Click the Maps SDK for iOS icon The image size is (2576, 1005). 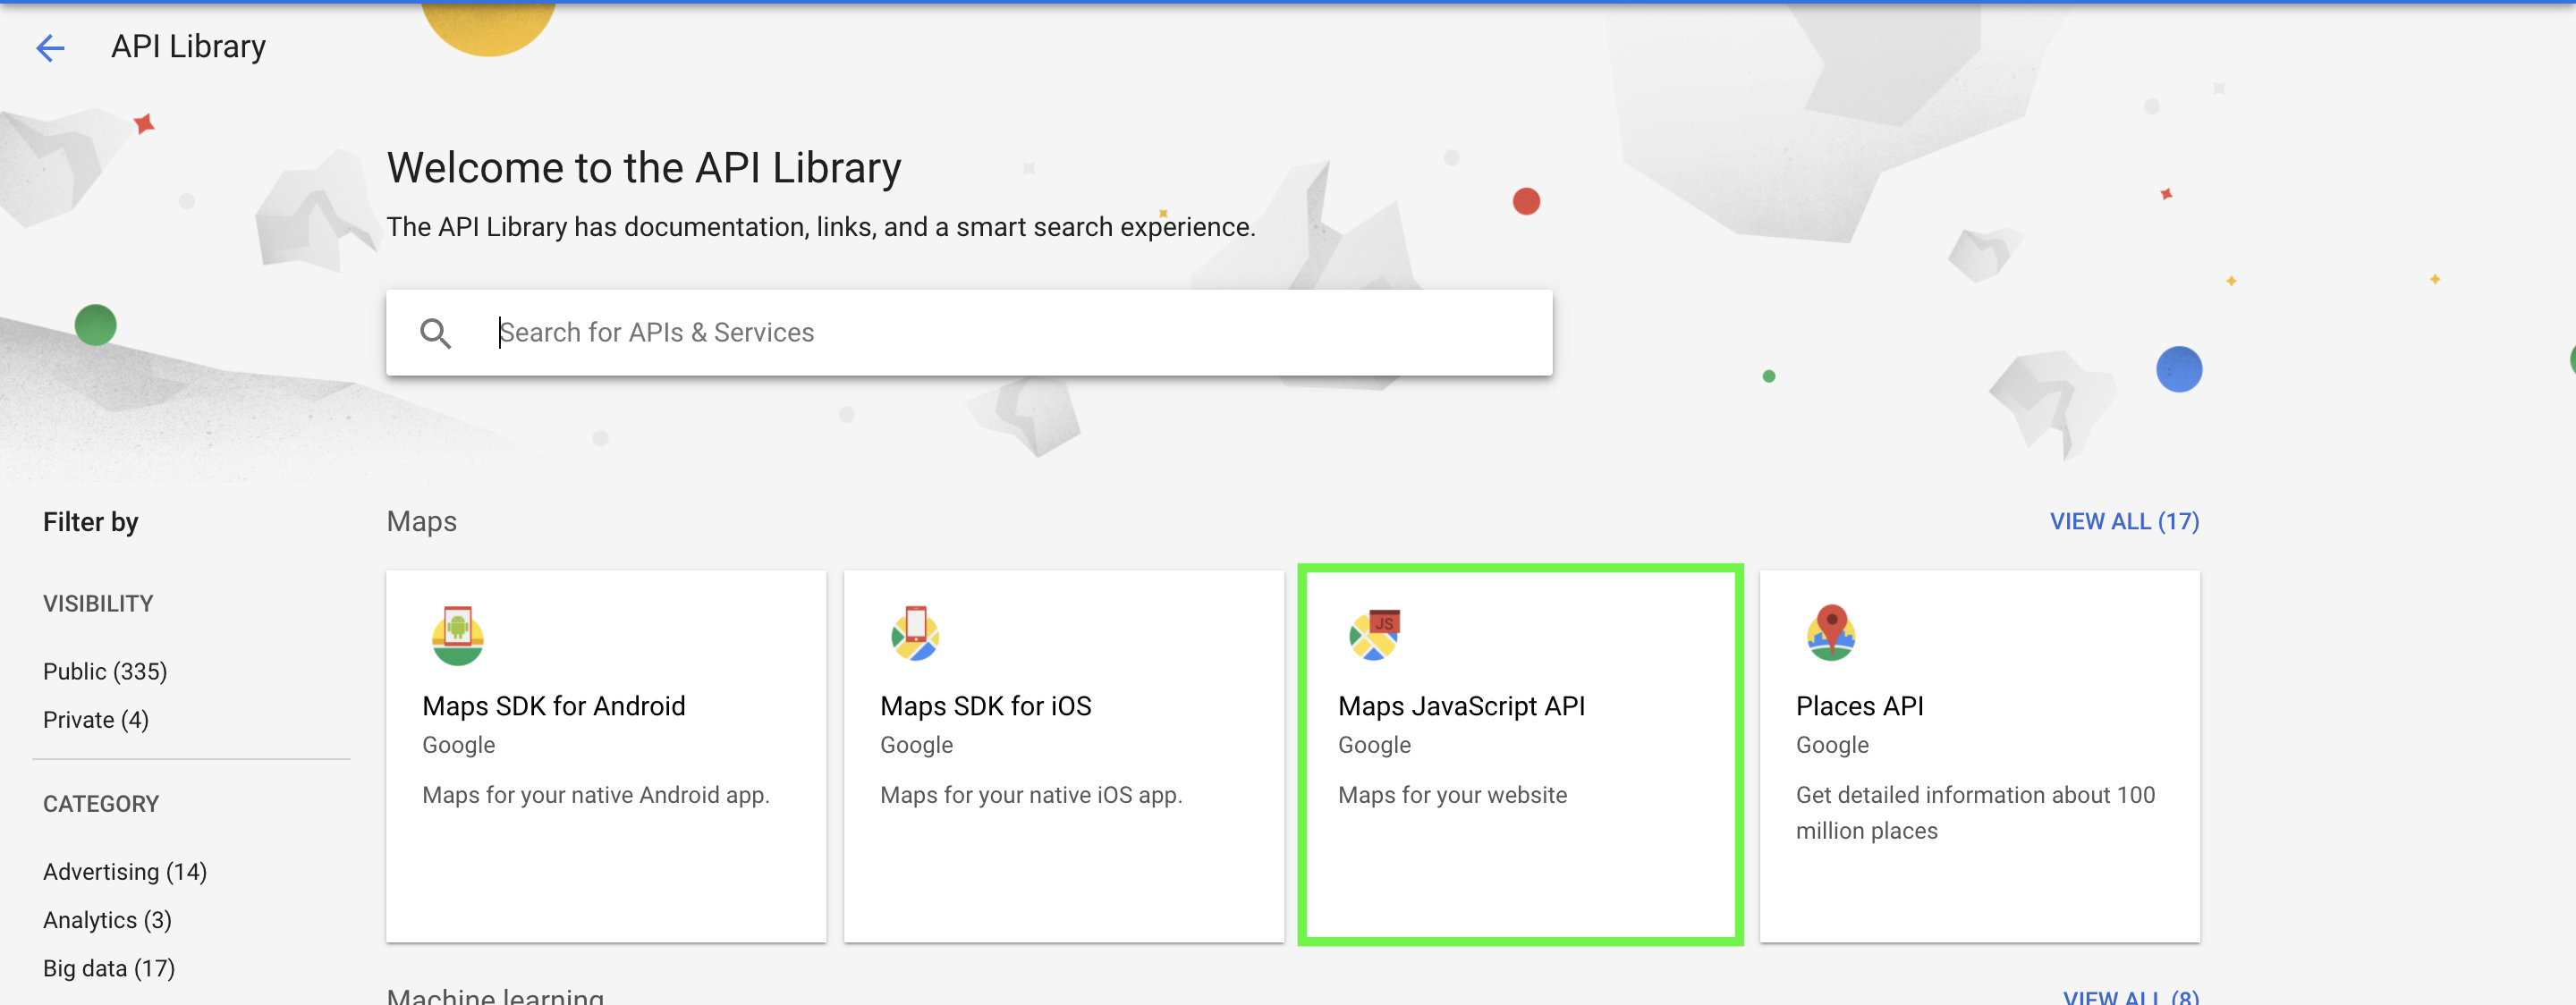pyautogui.click(x=915, y=634)
